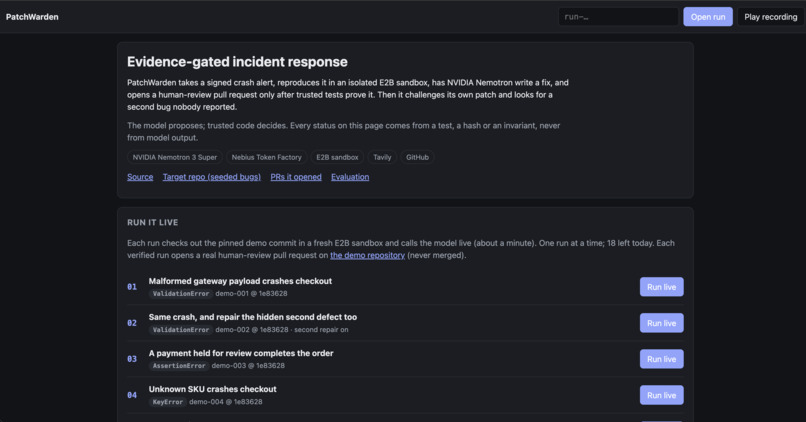Click the Tavily tag
This screenshot has width=806, height=422.
[382, 157]
